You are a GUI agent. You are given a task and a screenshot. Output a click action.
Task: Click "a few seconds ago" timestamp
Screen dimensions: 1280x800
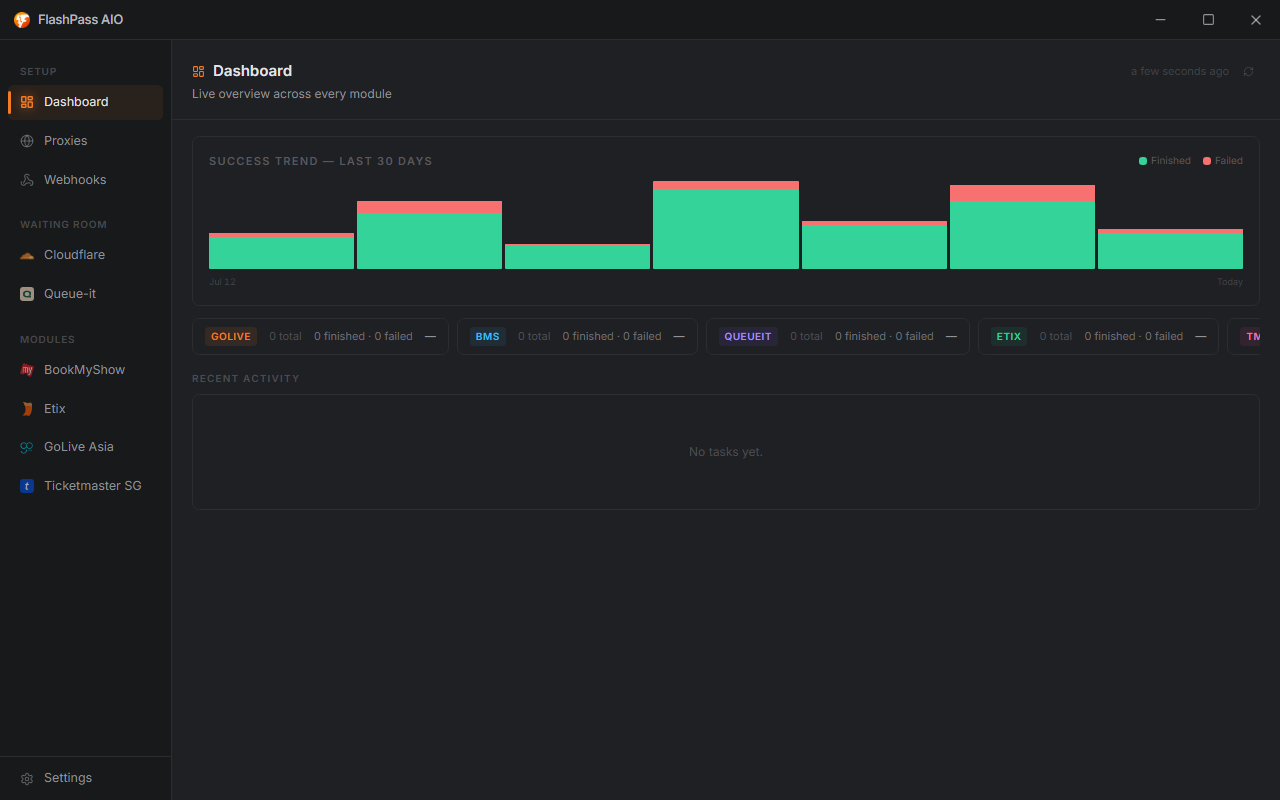click(1180, 72)
